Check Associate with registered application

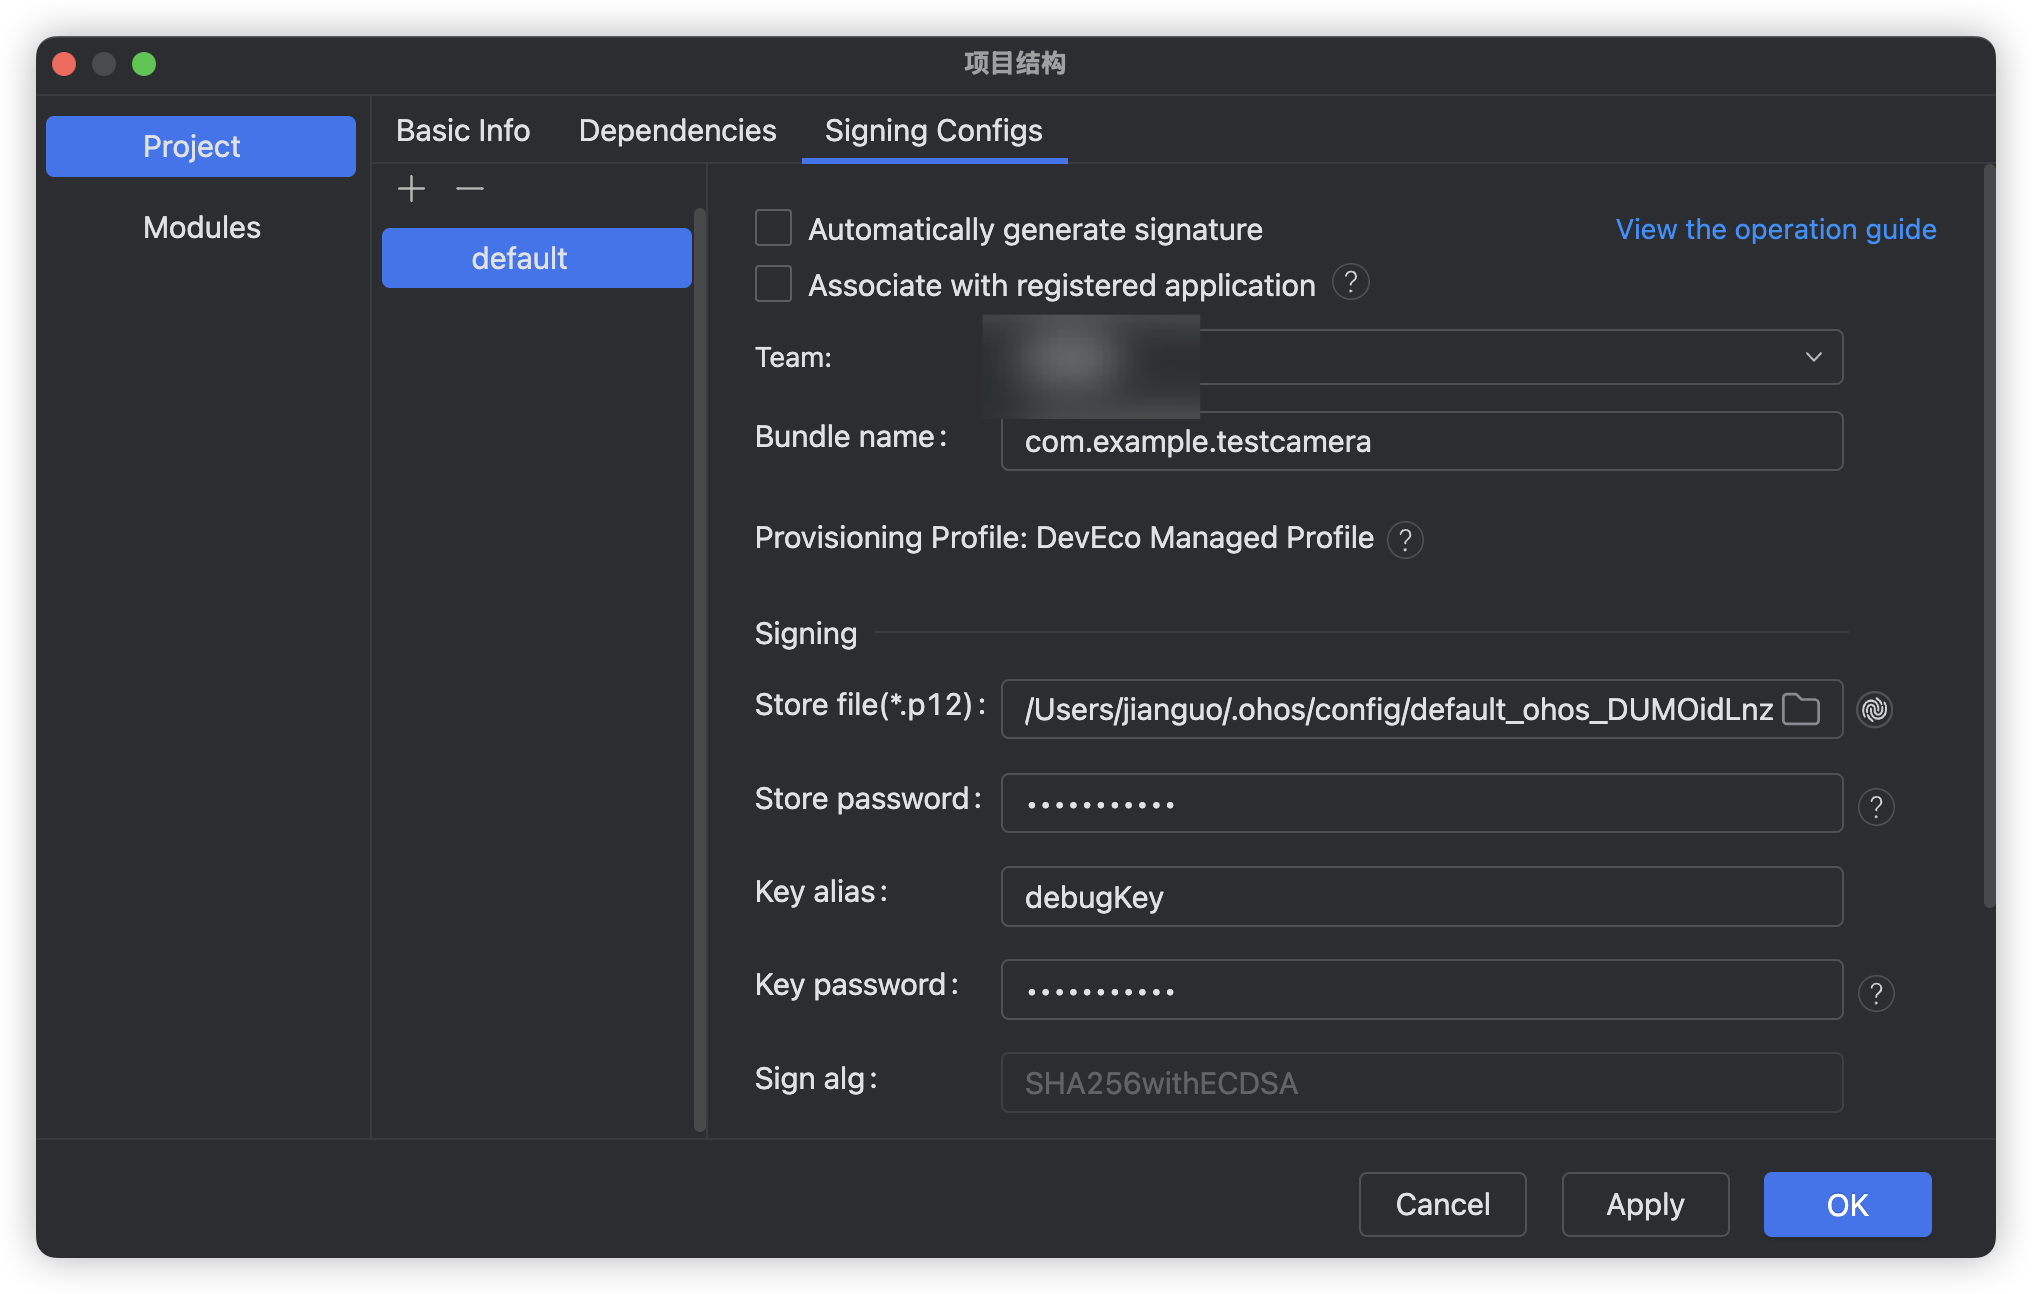coord(773,284)
